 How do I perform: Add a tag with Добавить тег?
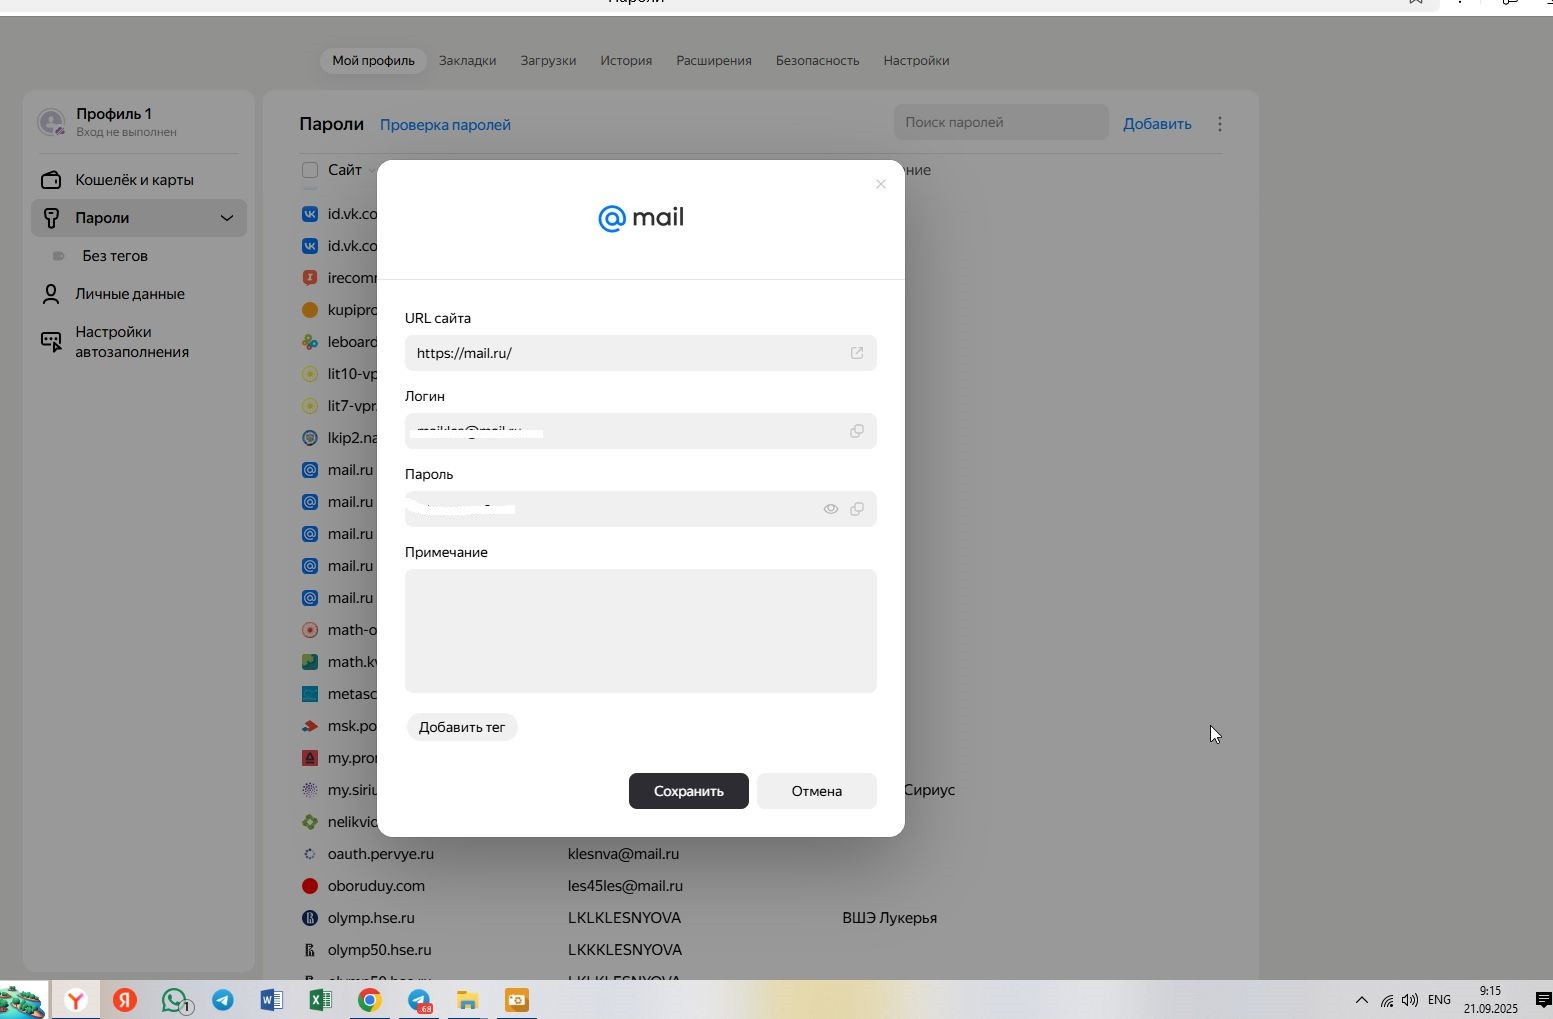click(462, 727)
